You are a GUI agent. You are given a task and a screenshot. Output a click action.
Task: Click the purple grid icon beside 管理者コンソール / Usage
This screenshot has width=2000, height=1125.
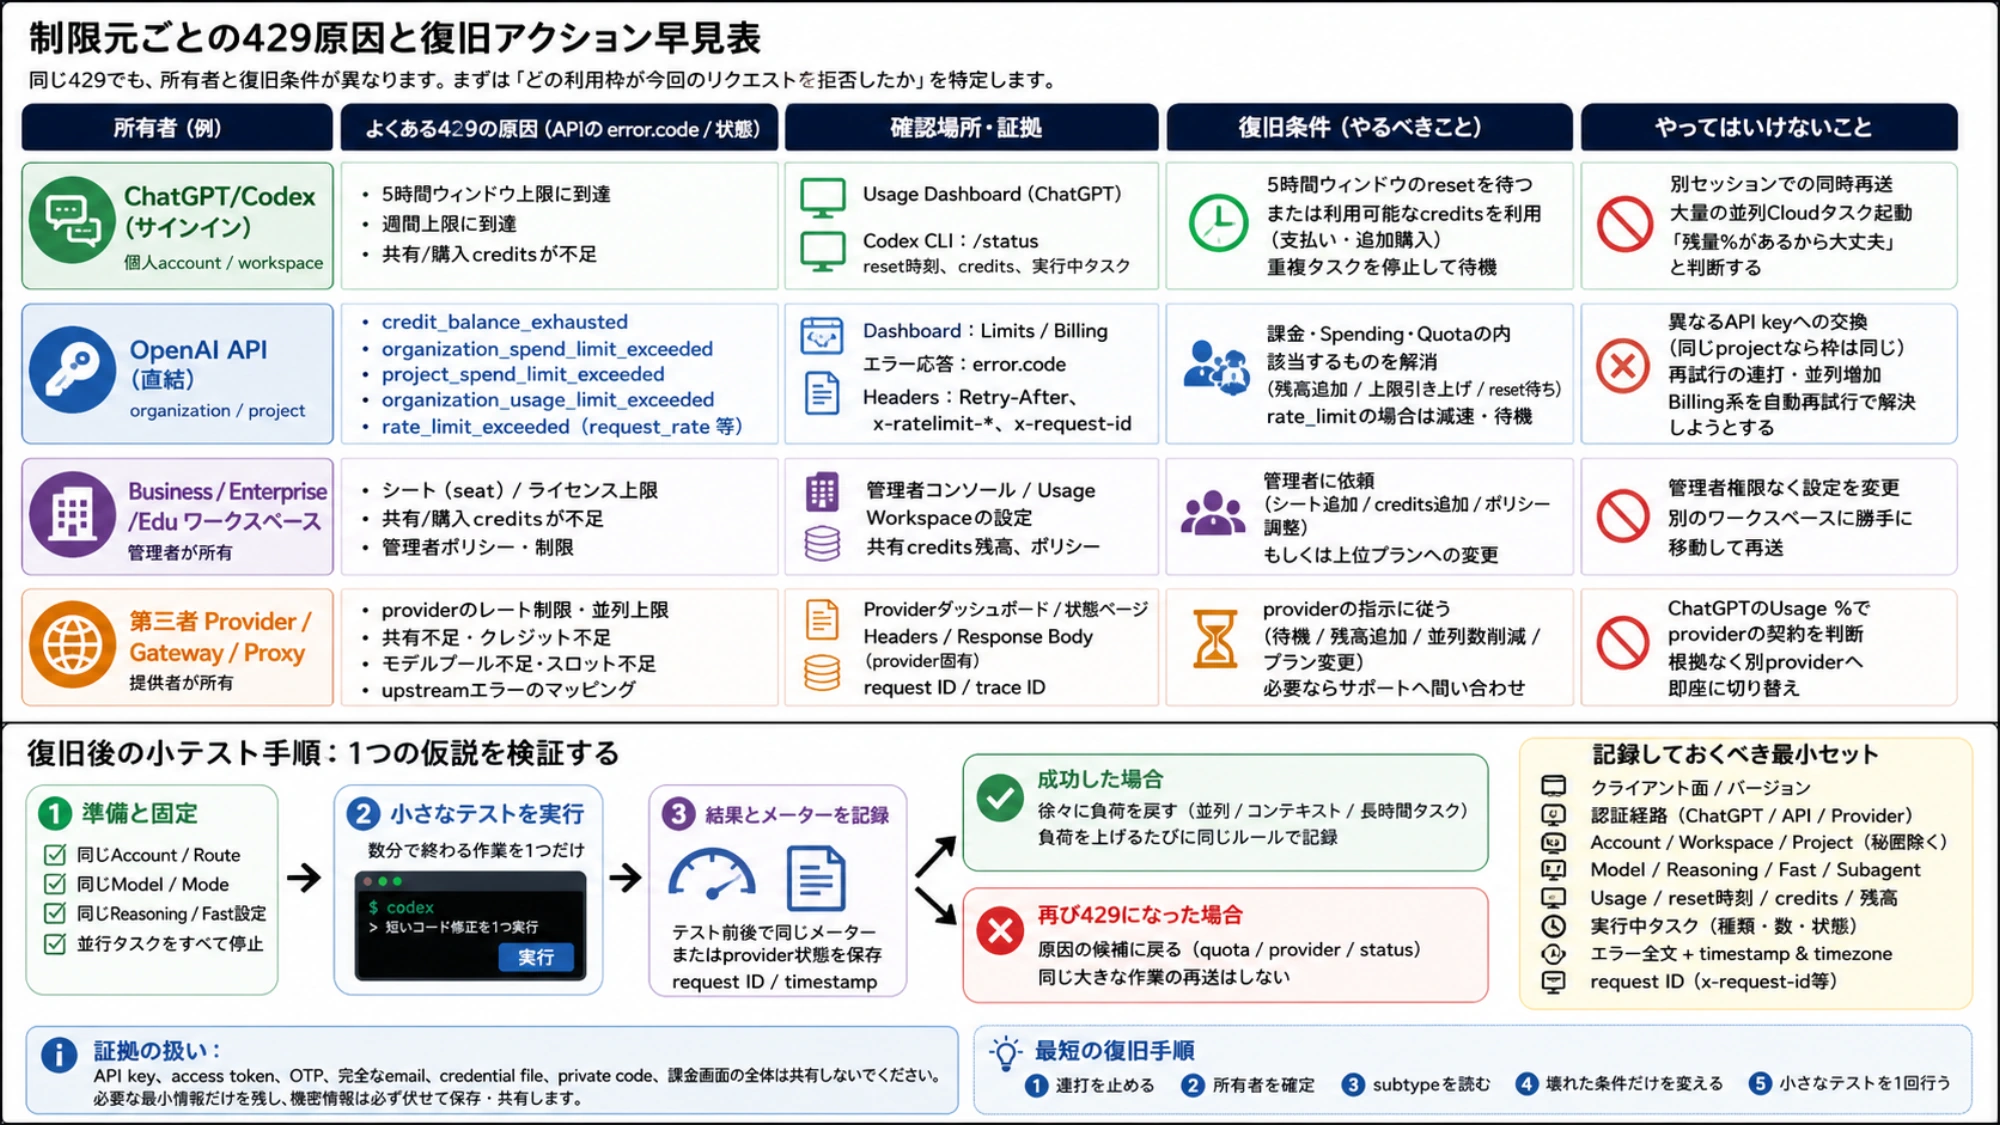[822, 491]
